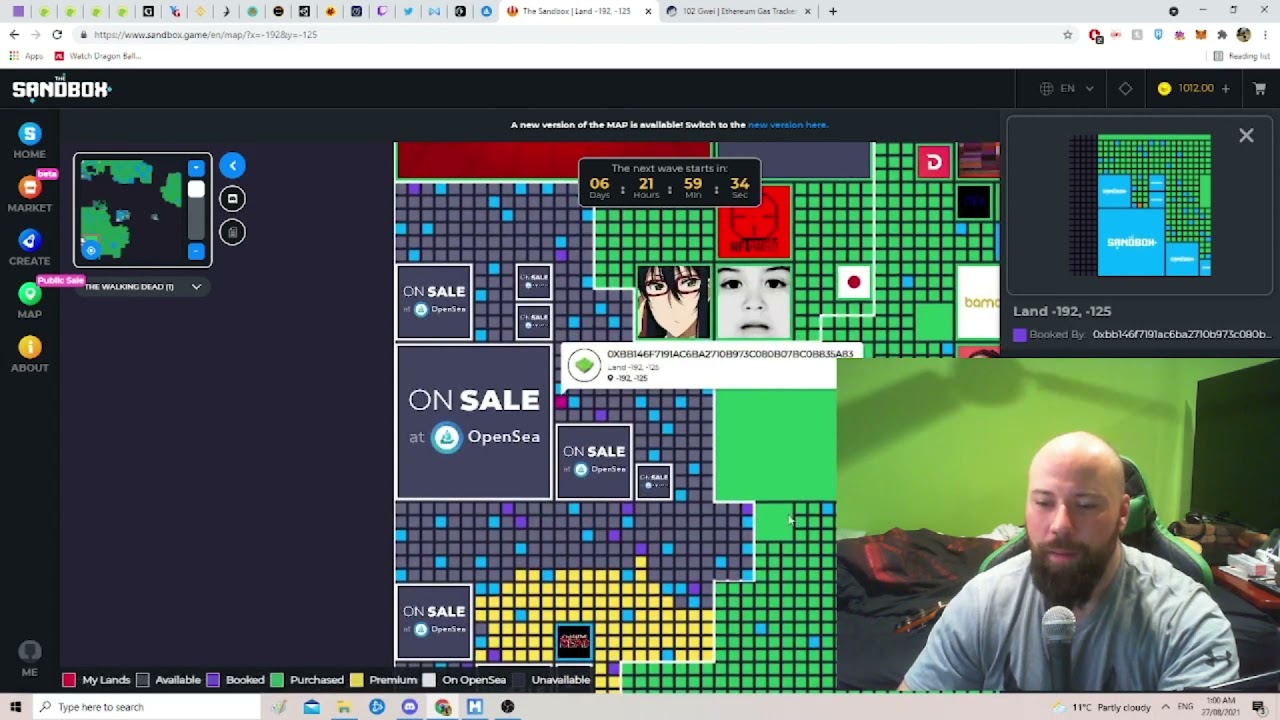Click the upper blue minimap zoom button

(x=196, y=168)
